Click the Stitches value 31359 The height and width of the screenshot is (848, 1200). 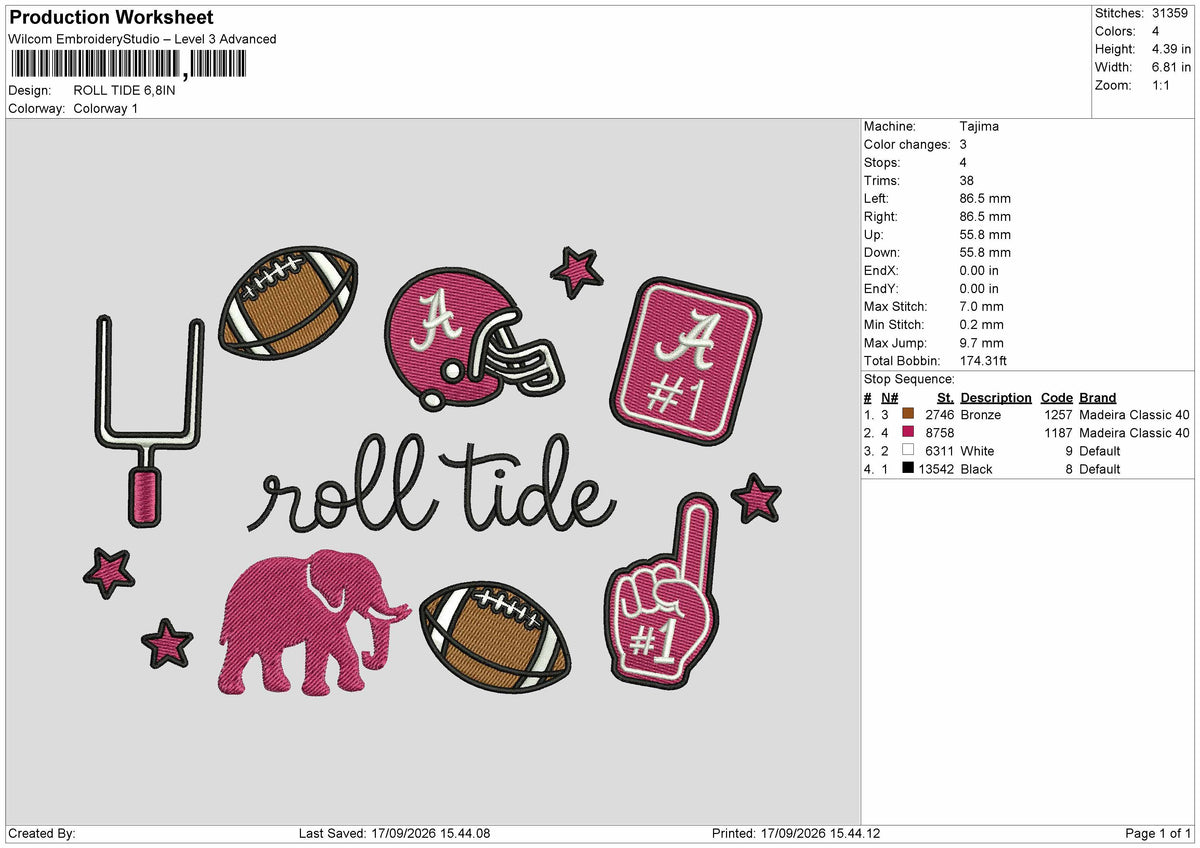pos(1171,13)
